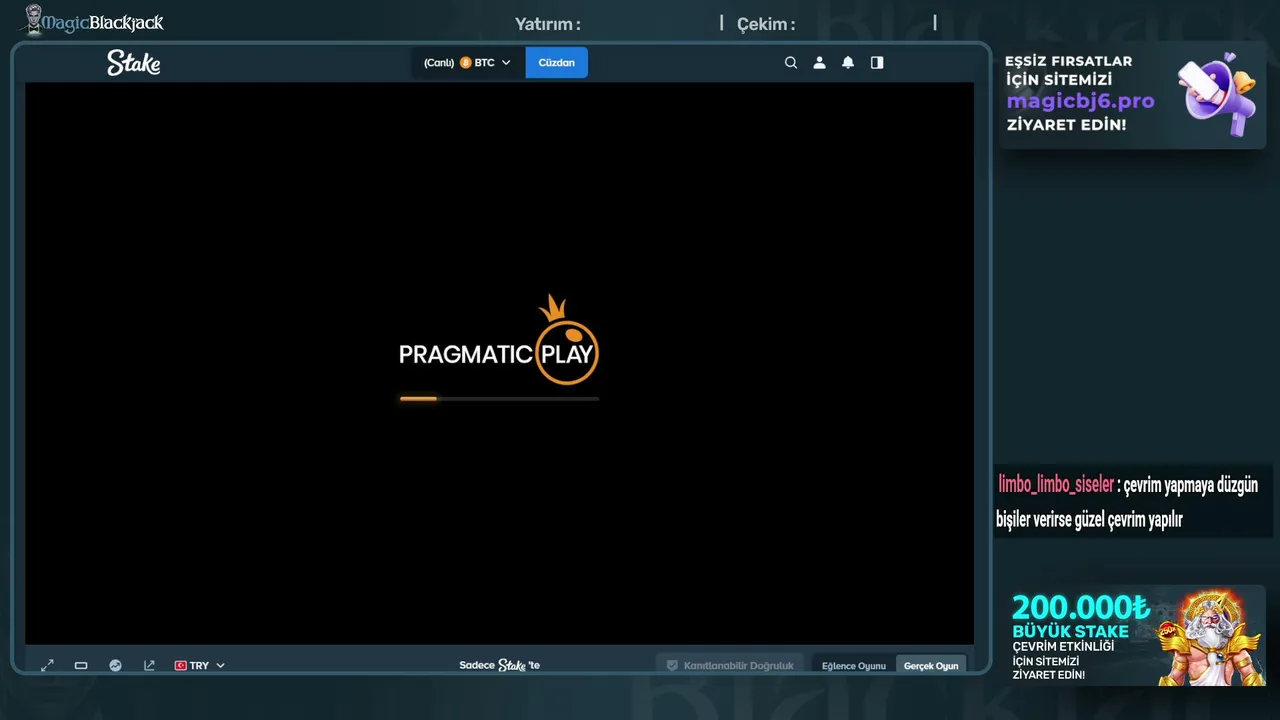The image size is (1280, 720).
Task: Pop out the game window icon
Action: click(x=149, y=665)
